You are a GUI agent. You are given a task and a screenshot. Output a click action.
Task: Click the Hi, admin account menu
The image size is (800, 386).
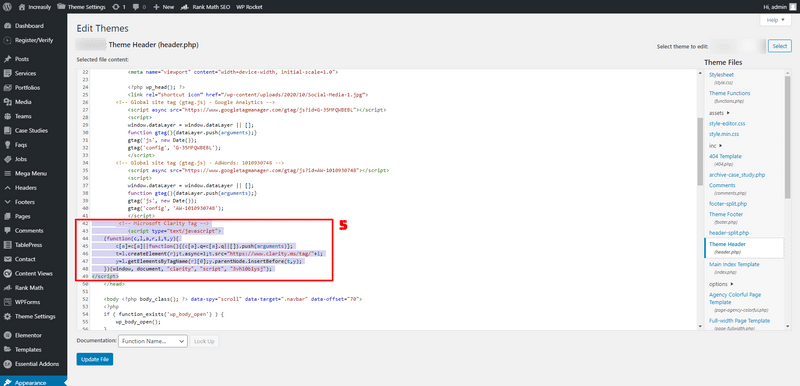click(779, 7)
